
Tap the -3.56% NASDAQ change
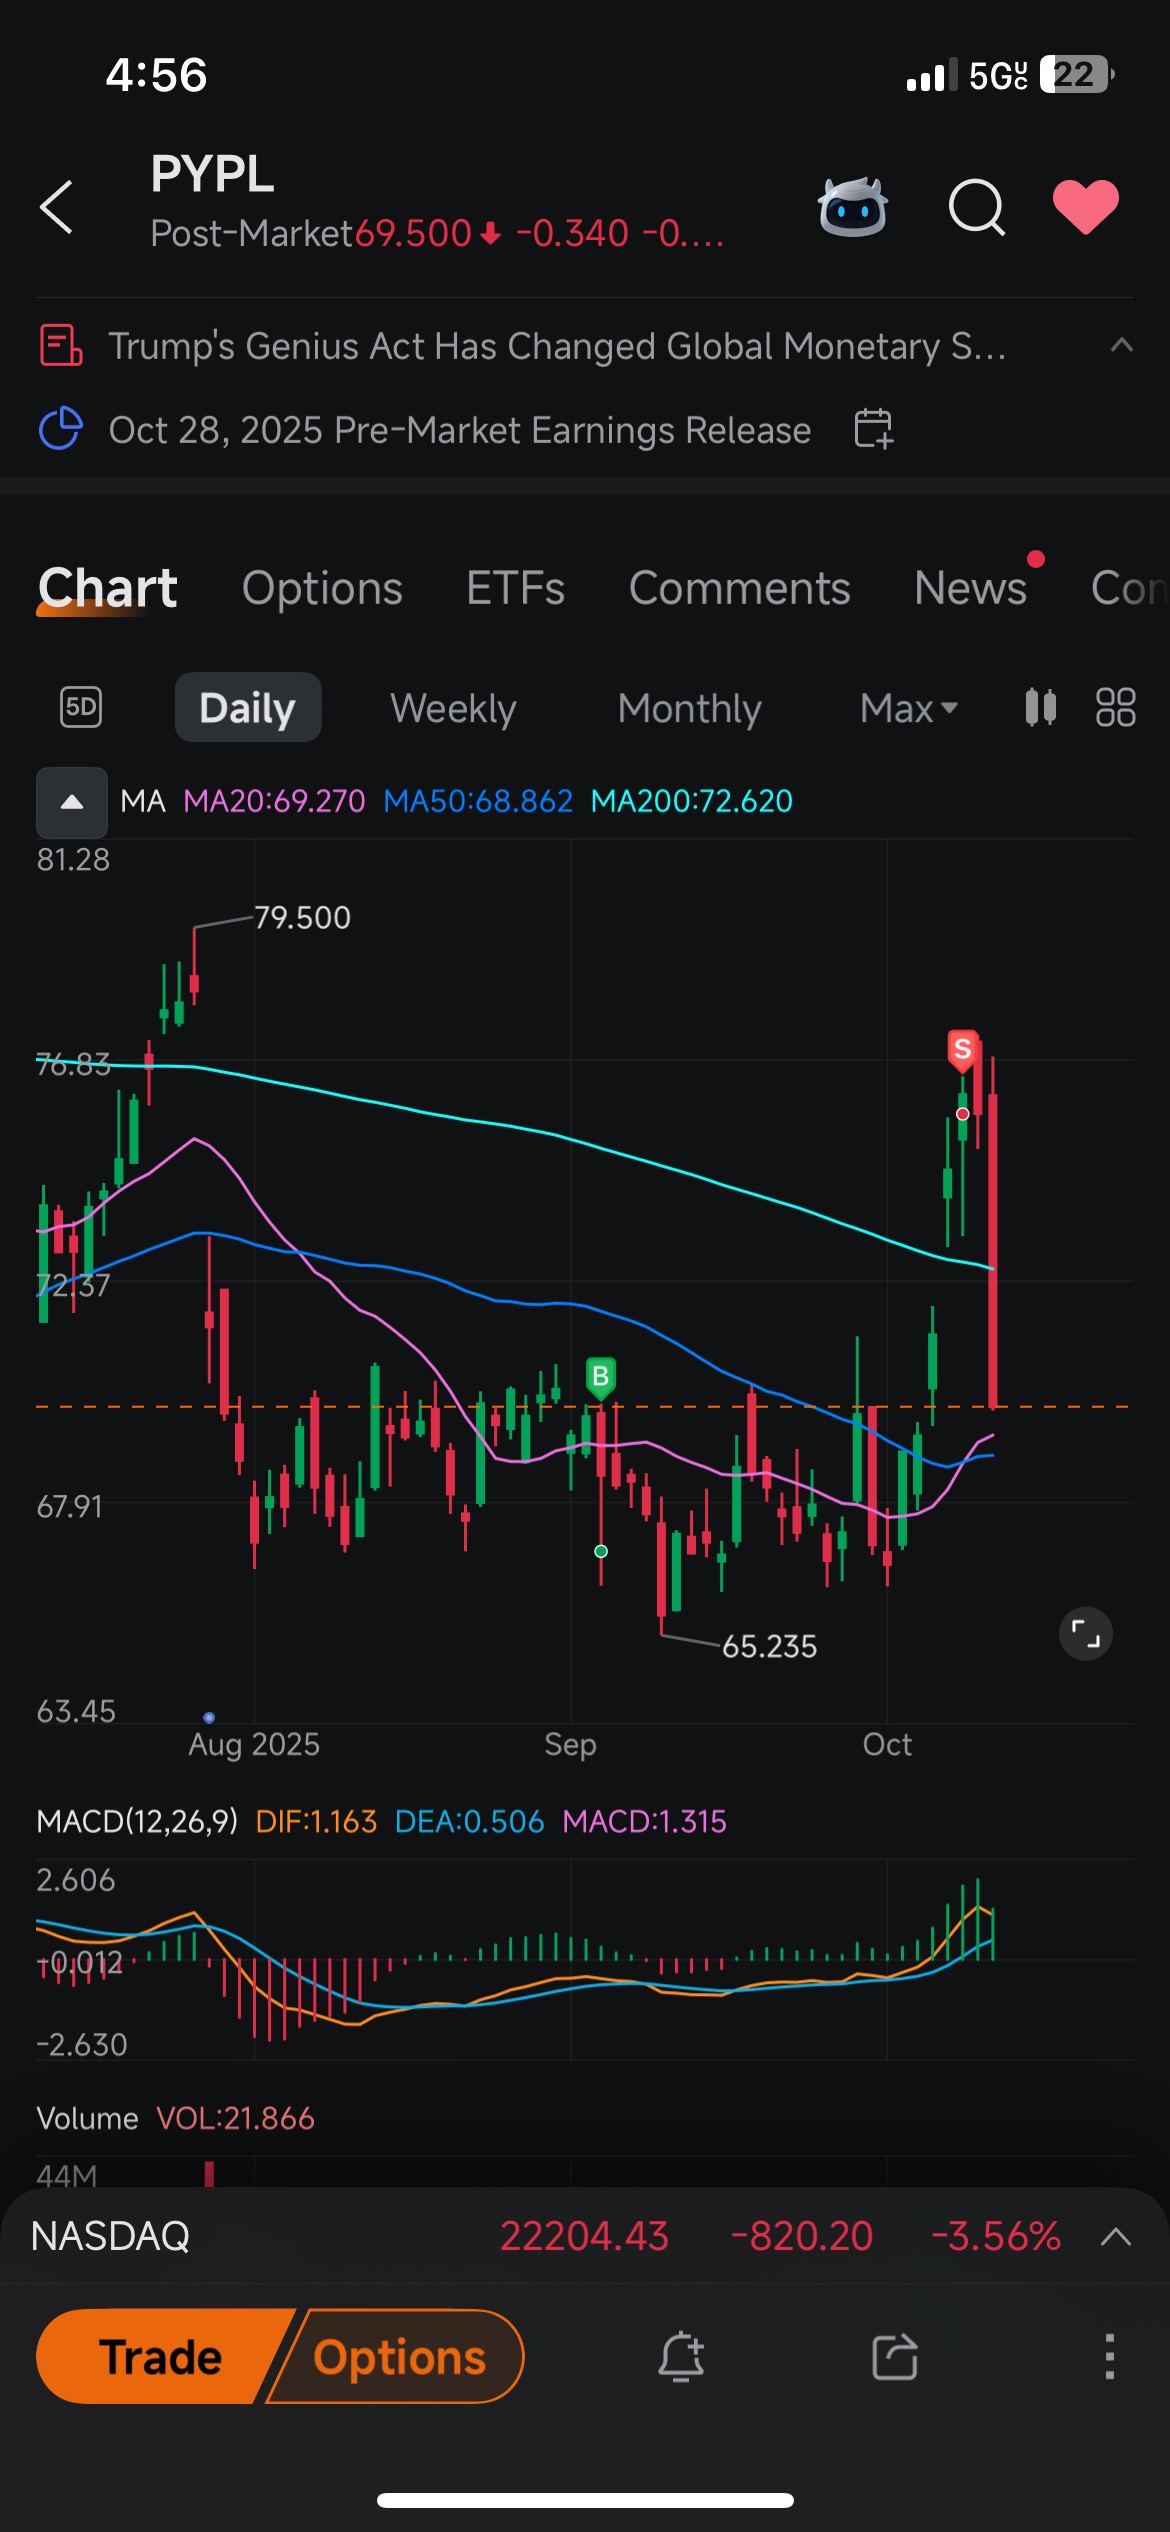995,2236
